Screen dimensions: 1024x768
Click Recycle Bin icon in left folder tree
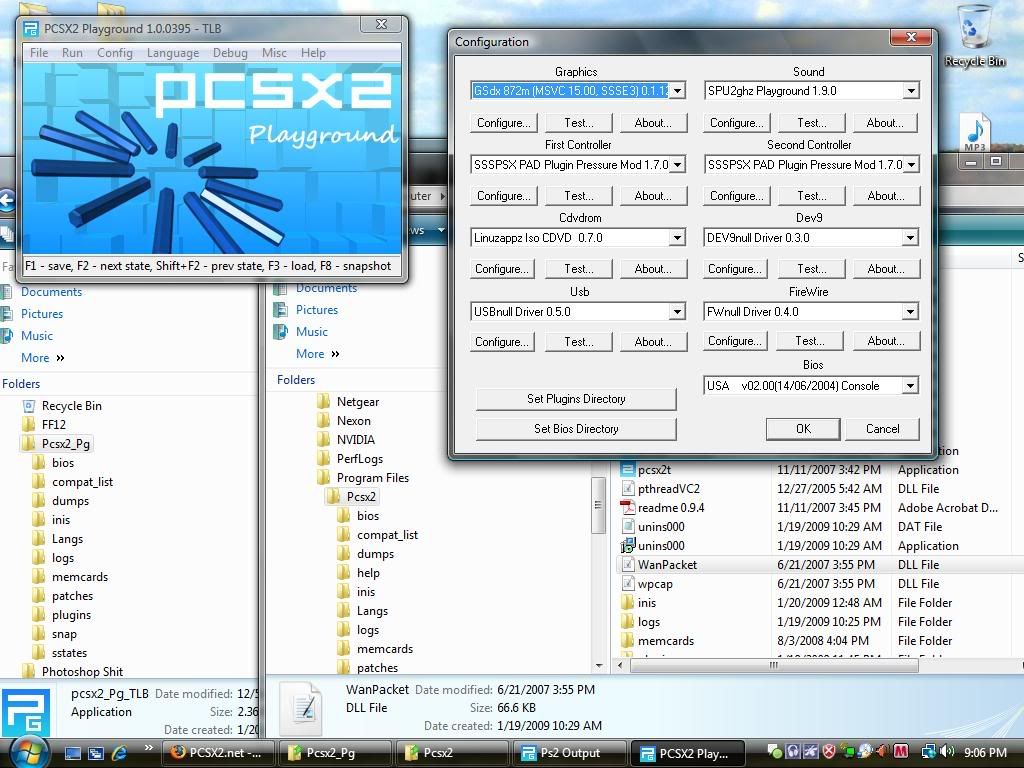(29, 406)
